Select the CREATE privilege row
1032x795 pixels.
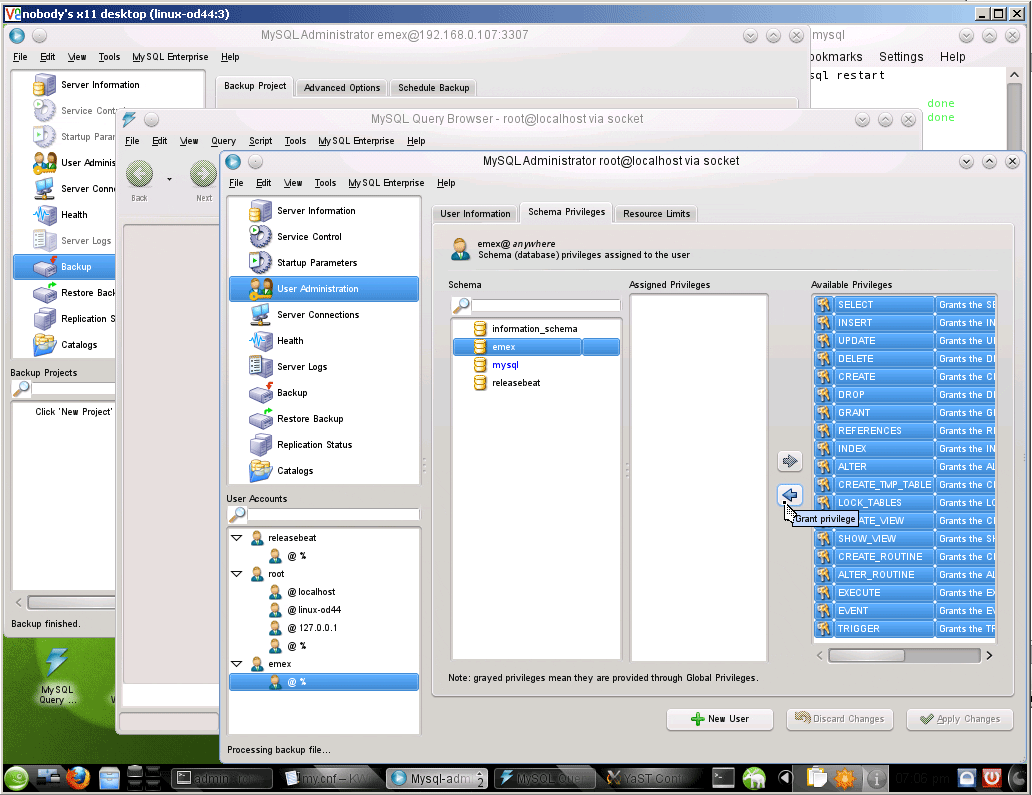click(905, 376)
